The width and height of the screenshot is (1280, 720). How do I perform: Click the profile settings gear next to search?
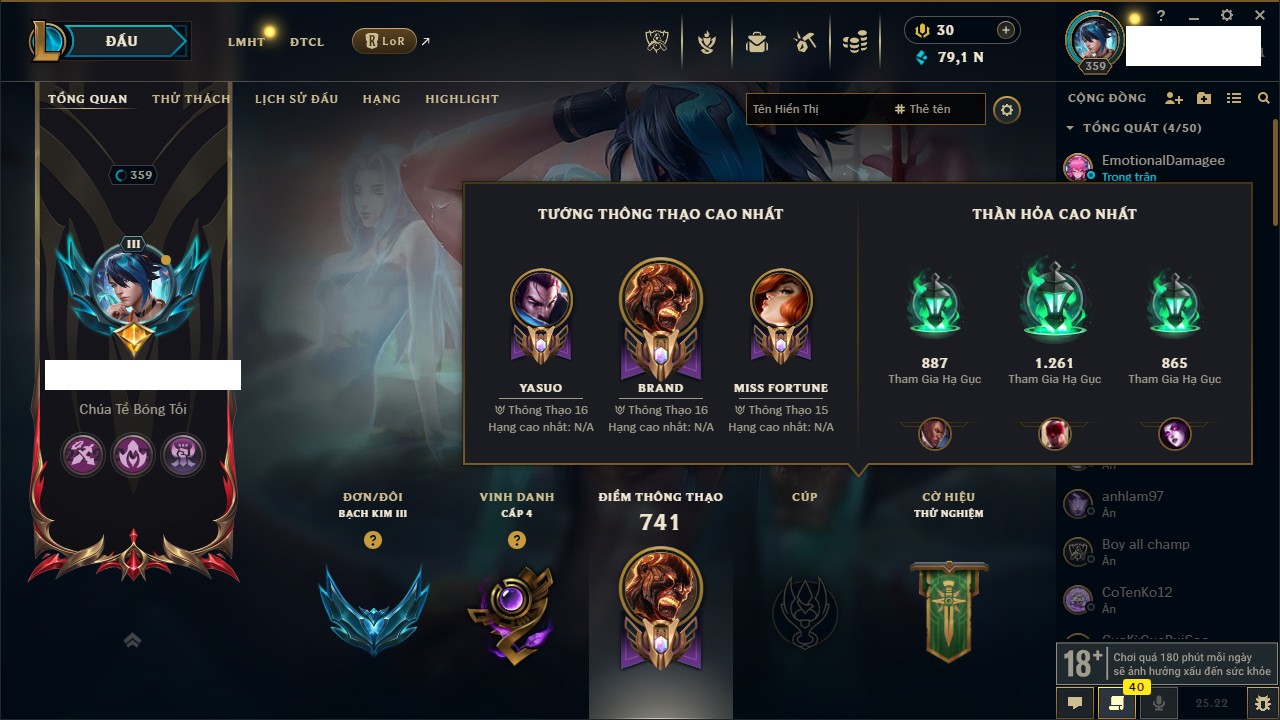click(1007, 109)
